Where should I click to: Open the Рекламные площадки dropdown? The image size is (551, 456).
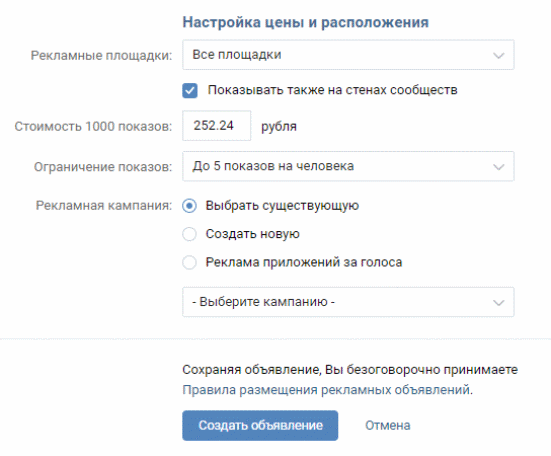point(348,55)
